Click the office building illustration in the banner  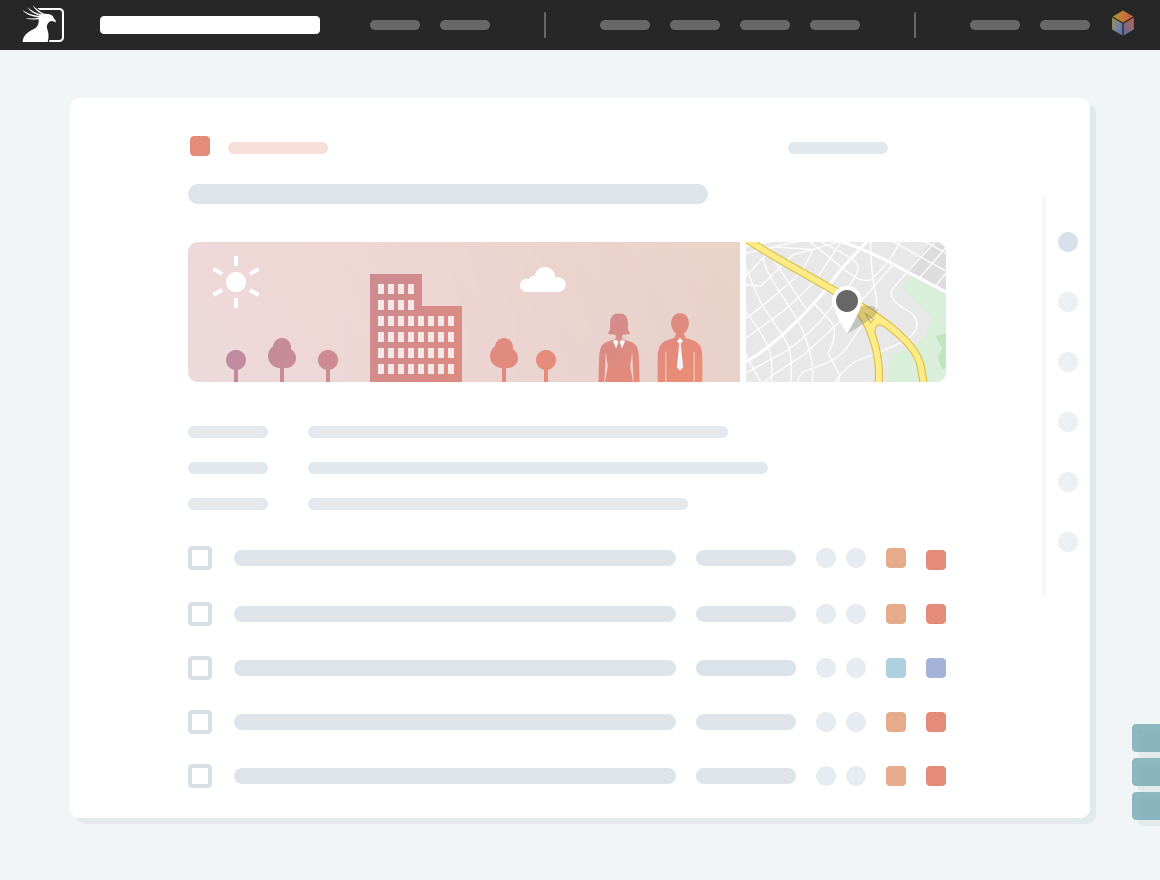click(415, 330)
